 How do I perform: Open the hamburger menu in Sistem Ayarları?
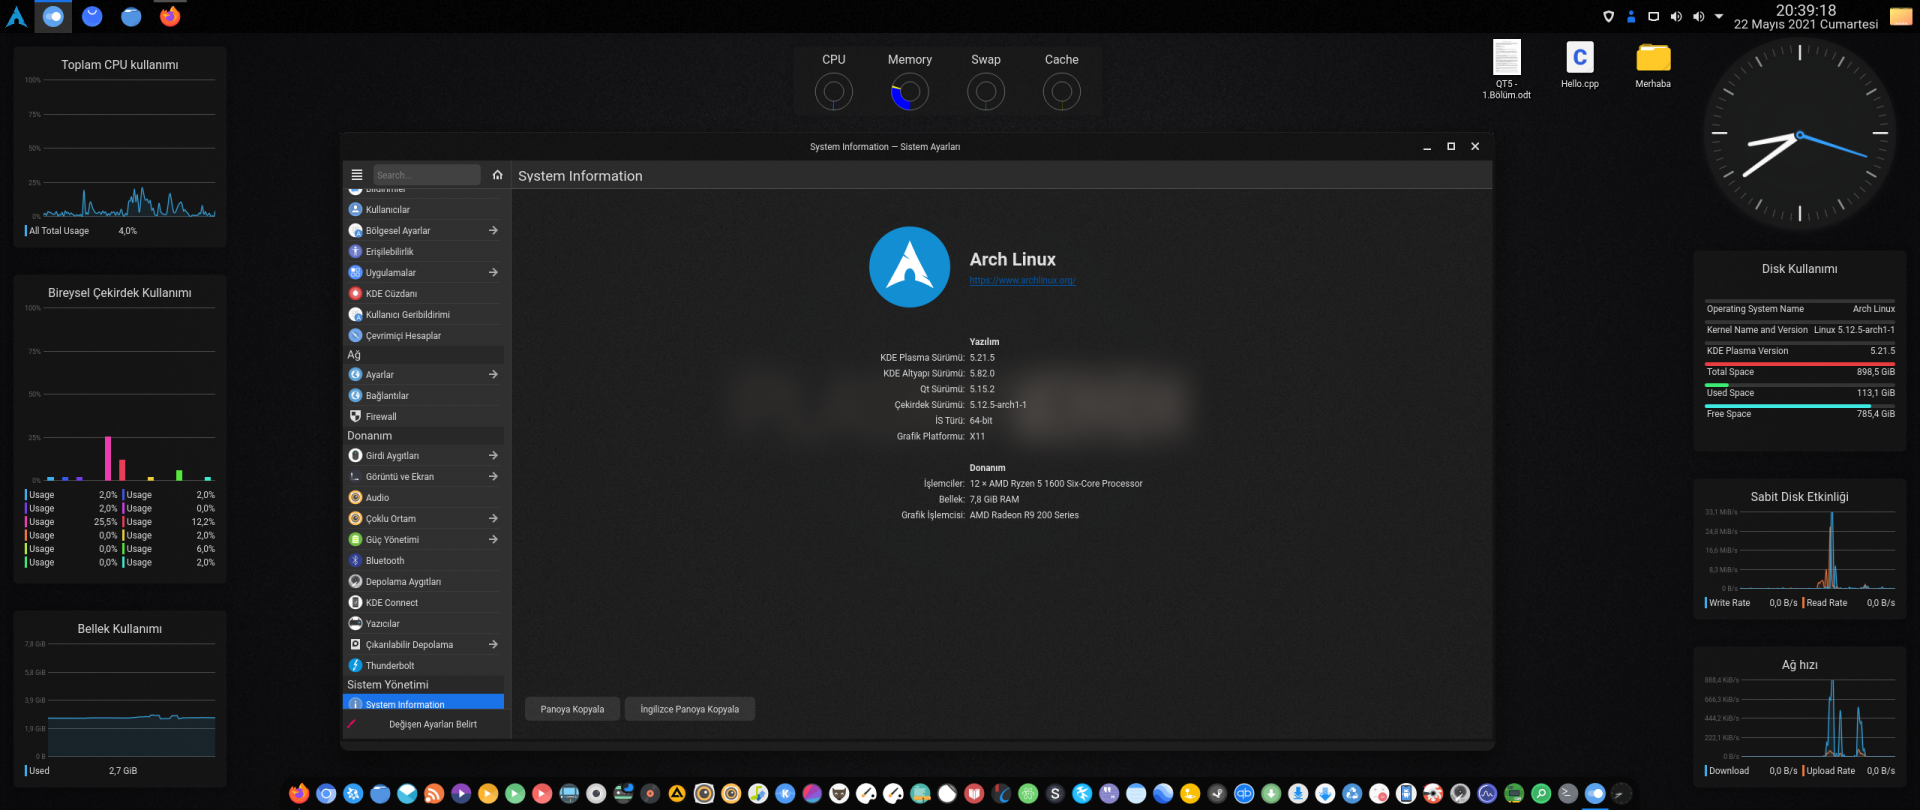click(357, 175)
